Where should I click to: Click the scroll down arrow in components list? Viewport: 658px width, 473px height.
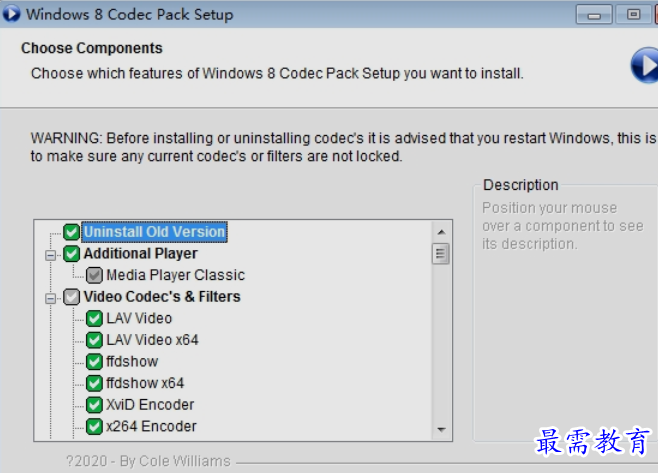click(441, 429)
